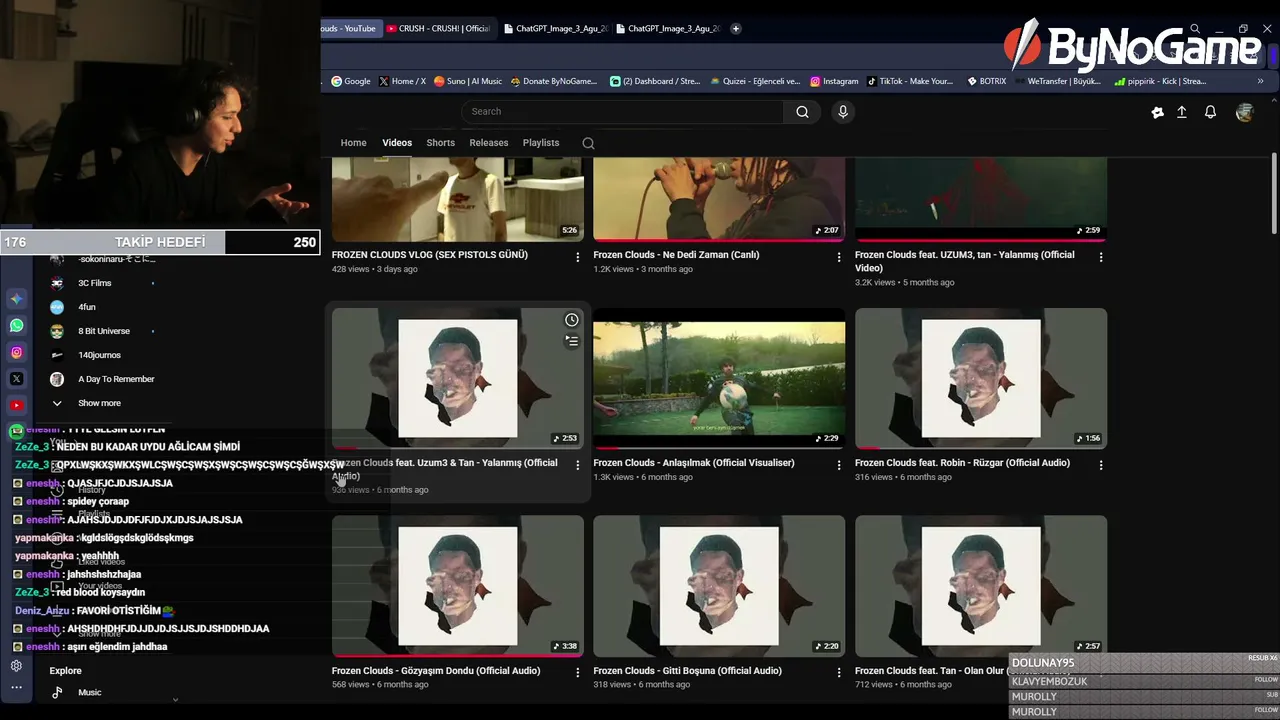Click the colorful sparkle icon in browser sidebar

click(17, 299)
